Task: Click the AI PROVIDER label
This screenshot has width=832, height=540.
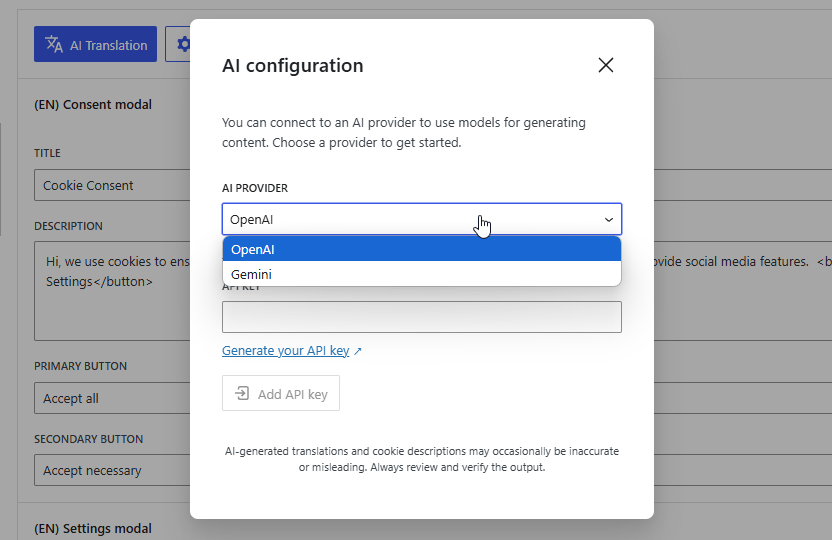Action: pos(255,188)
